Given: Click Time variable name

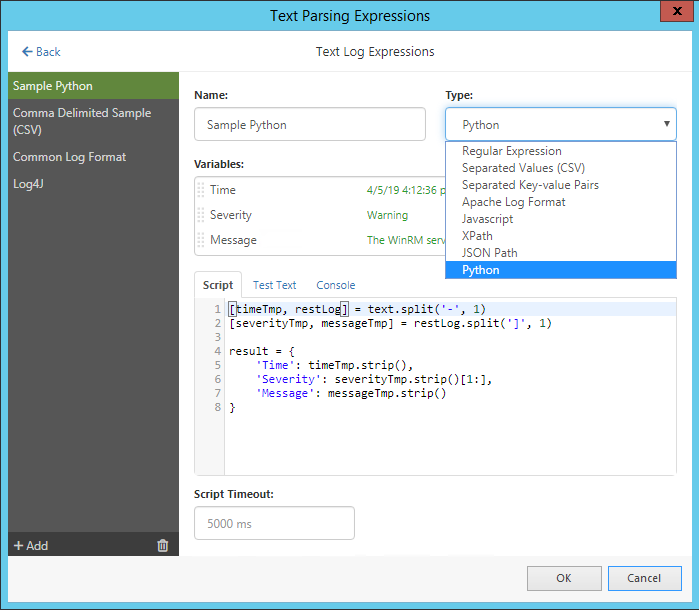Looking at the screenshot, I should click(223, 190).
